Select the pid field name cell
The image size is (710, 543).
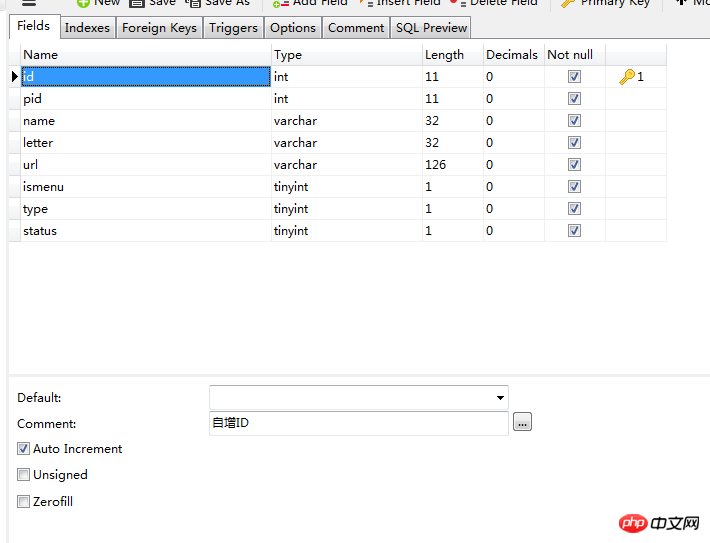pyautogui.click(x=146, y=99)
